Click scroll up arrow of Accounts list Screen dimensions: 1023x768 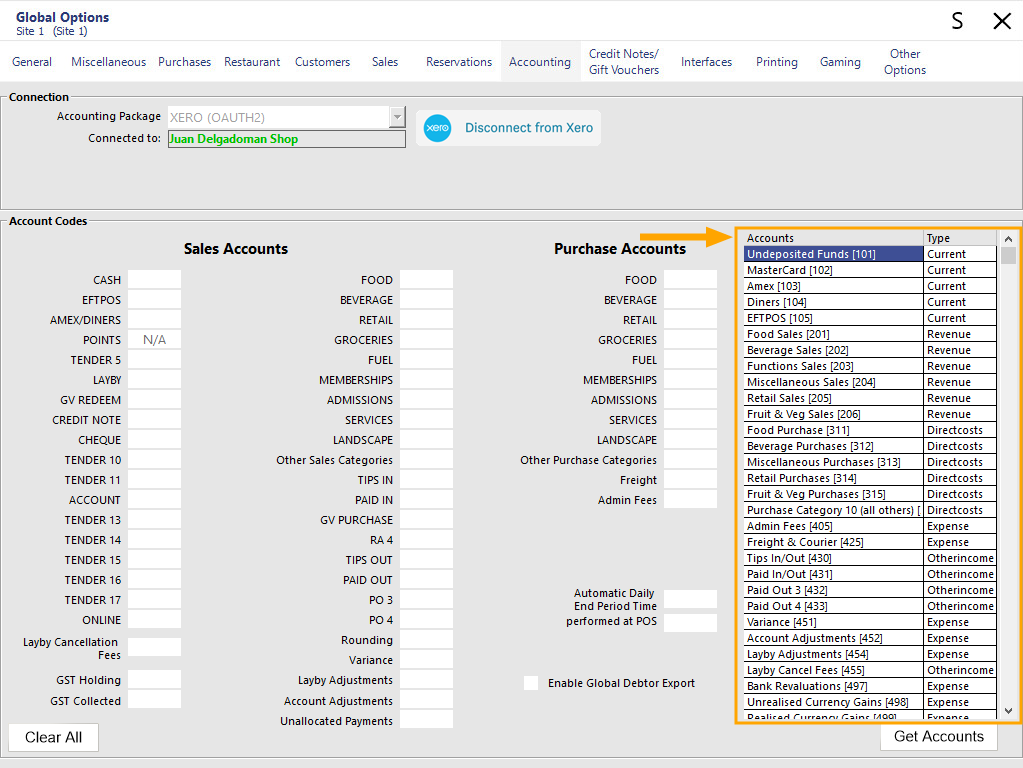1008,239
